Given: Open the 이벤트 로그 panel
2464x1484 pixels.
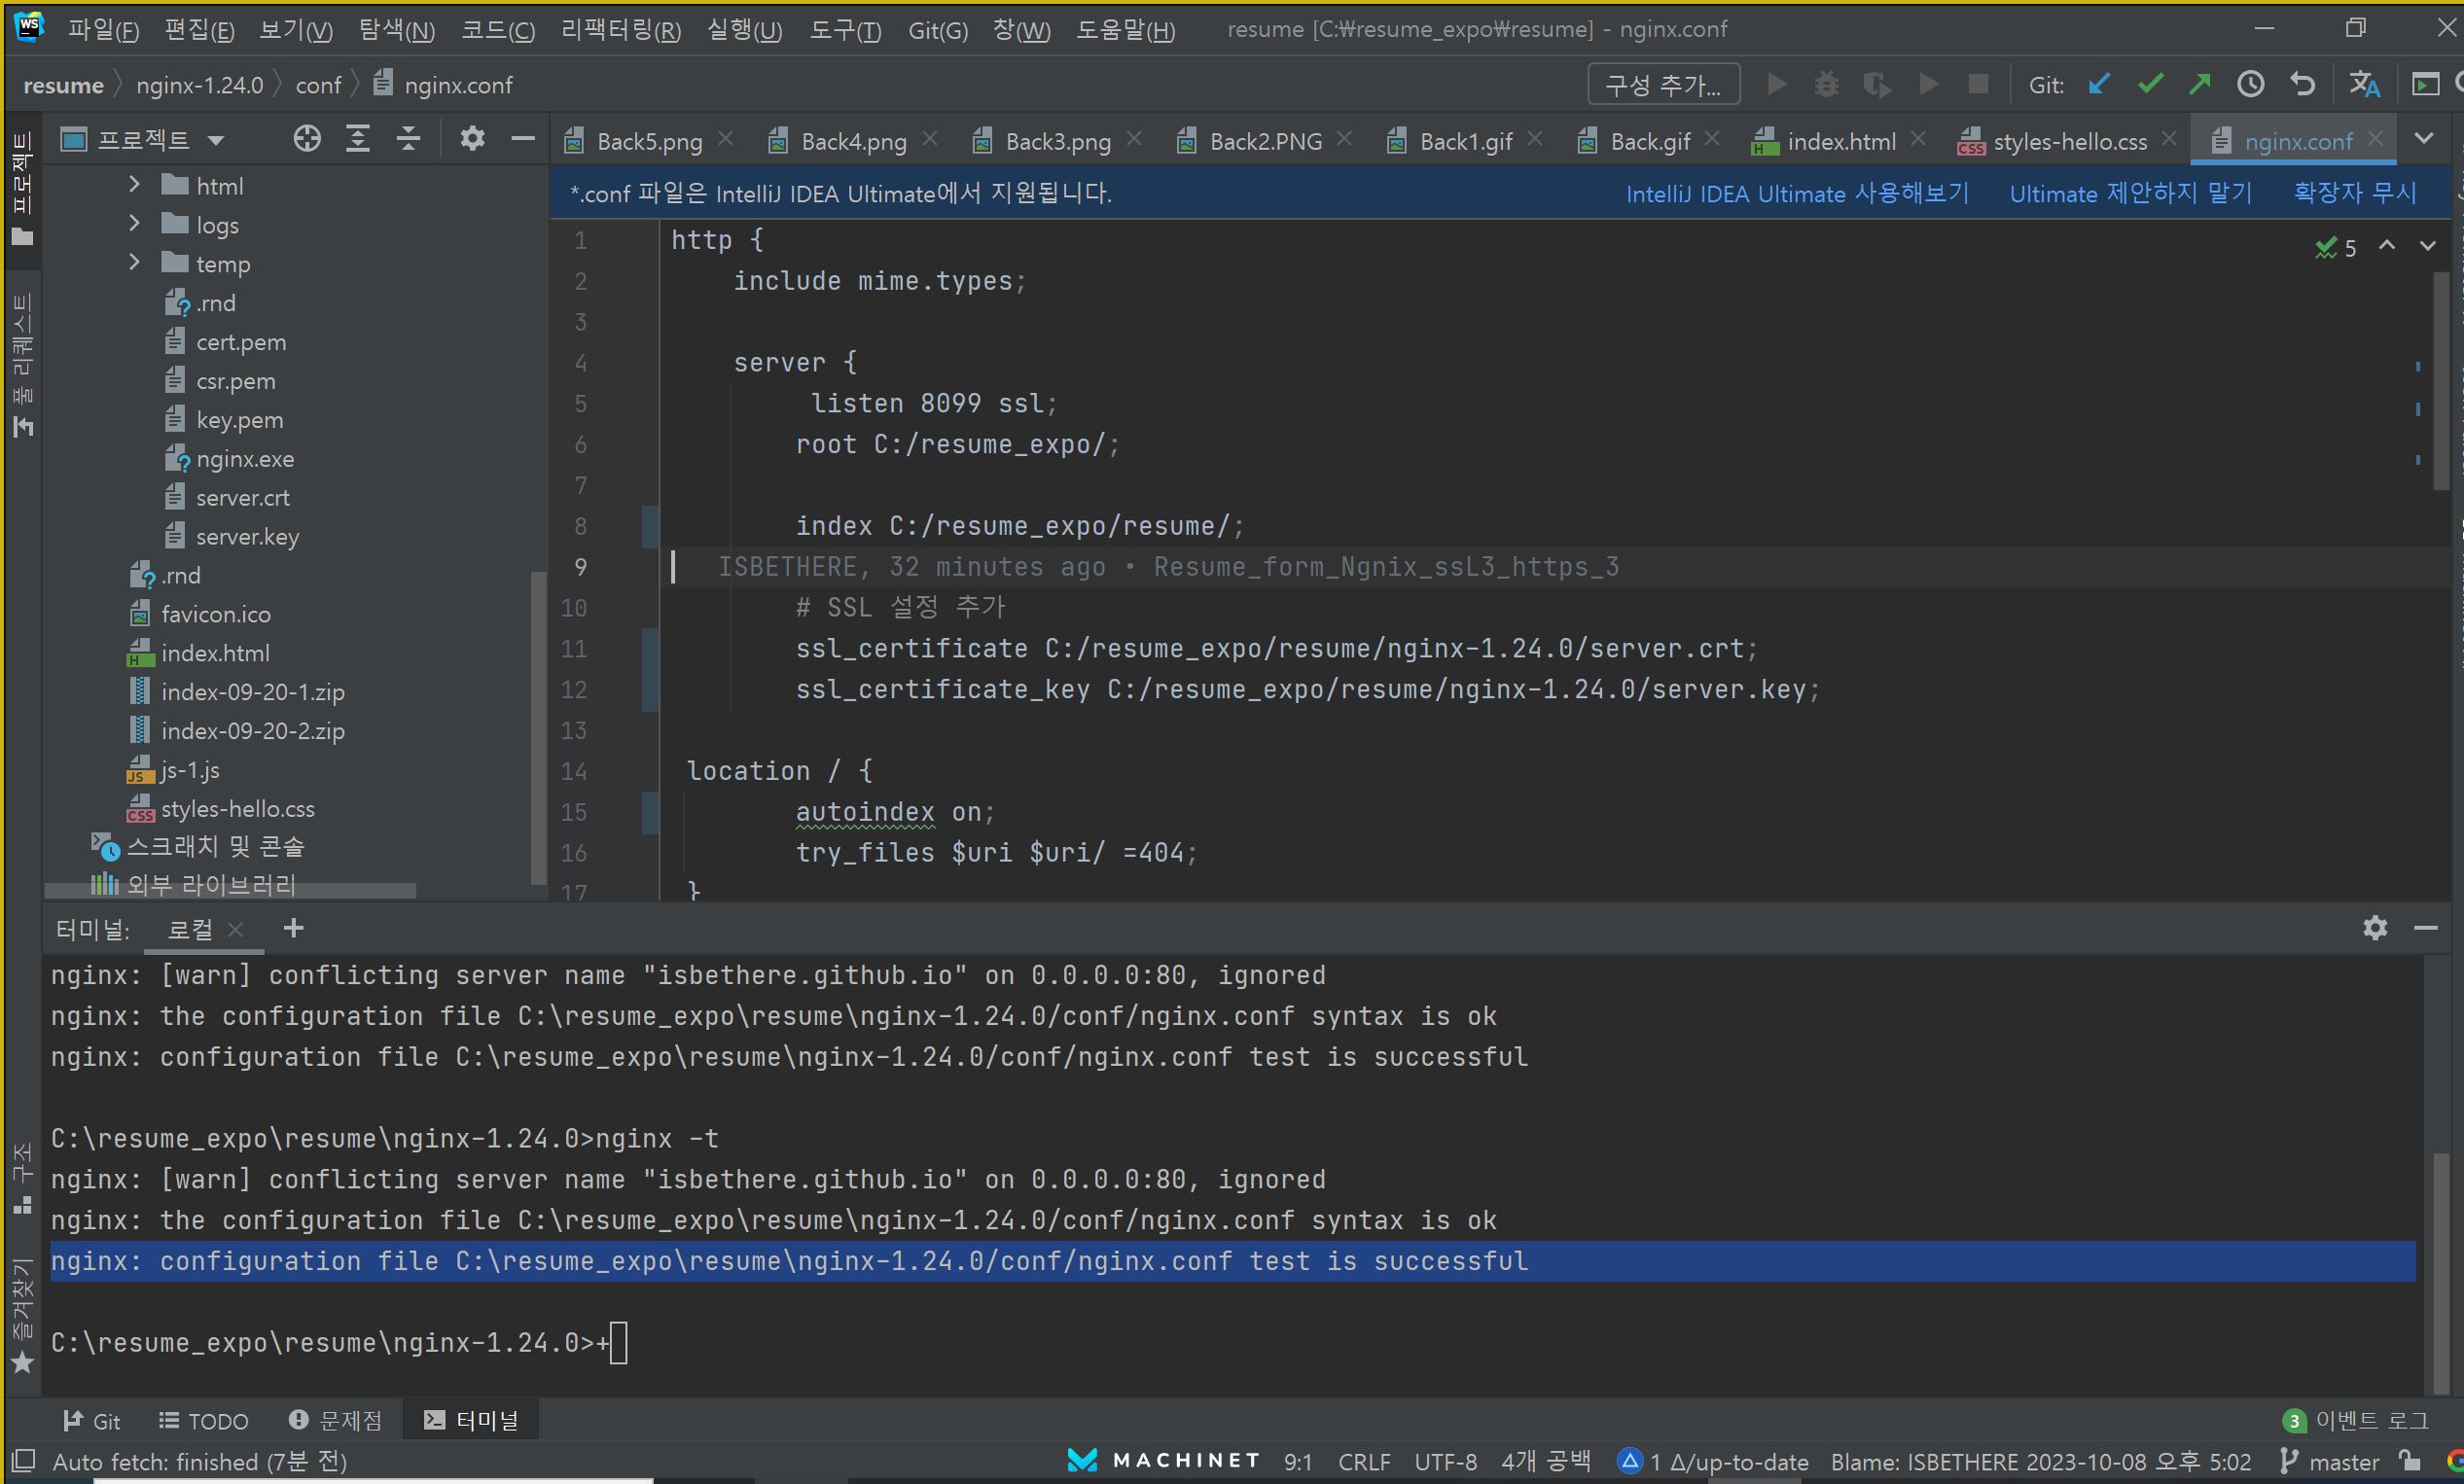Looking at the screenshot, I should [2354, 1420].
